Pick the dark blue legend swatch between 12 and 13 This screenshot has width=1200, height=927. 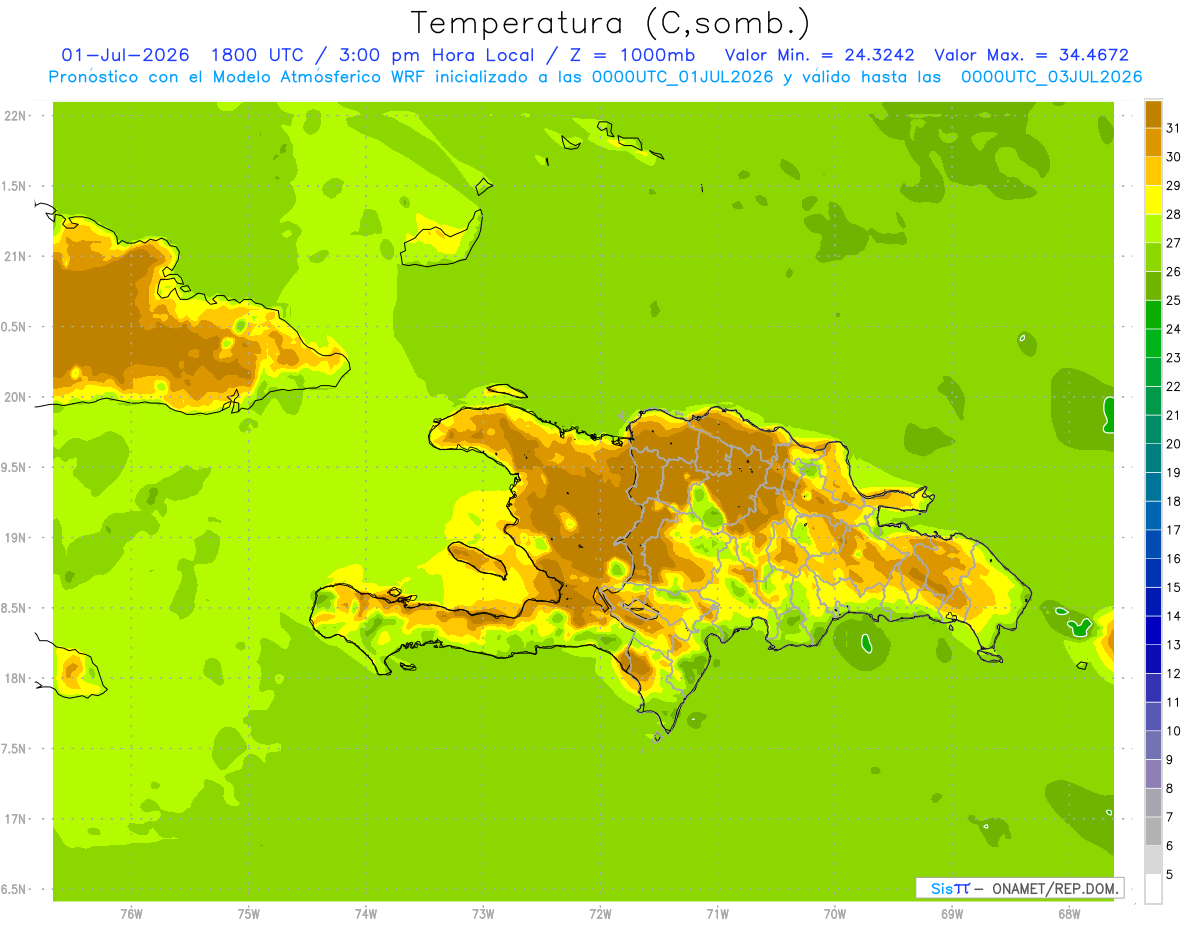[x=1153, y=660]
